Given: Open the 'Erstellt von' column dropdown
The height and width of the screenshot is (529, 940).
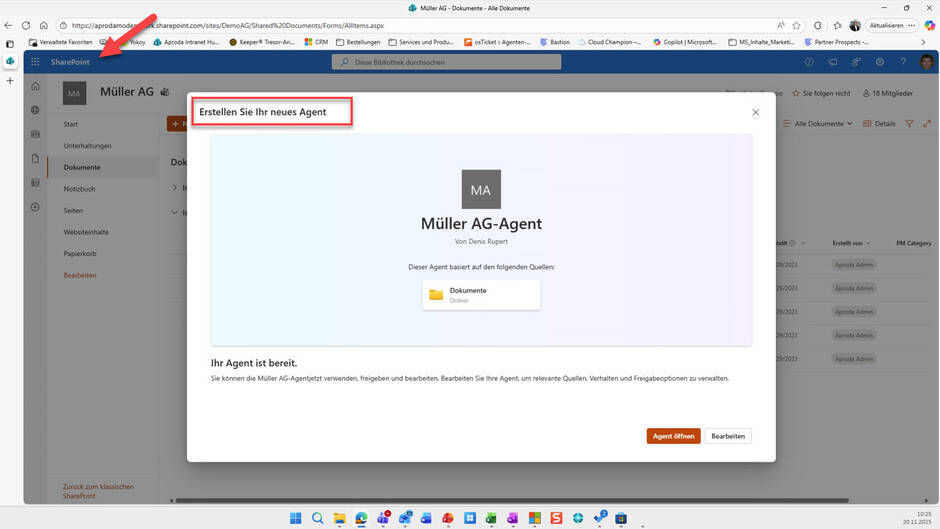Looking at the screenshot, I should coord(851,243).
